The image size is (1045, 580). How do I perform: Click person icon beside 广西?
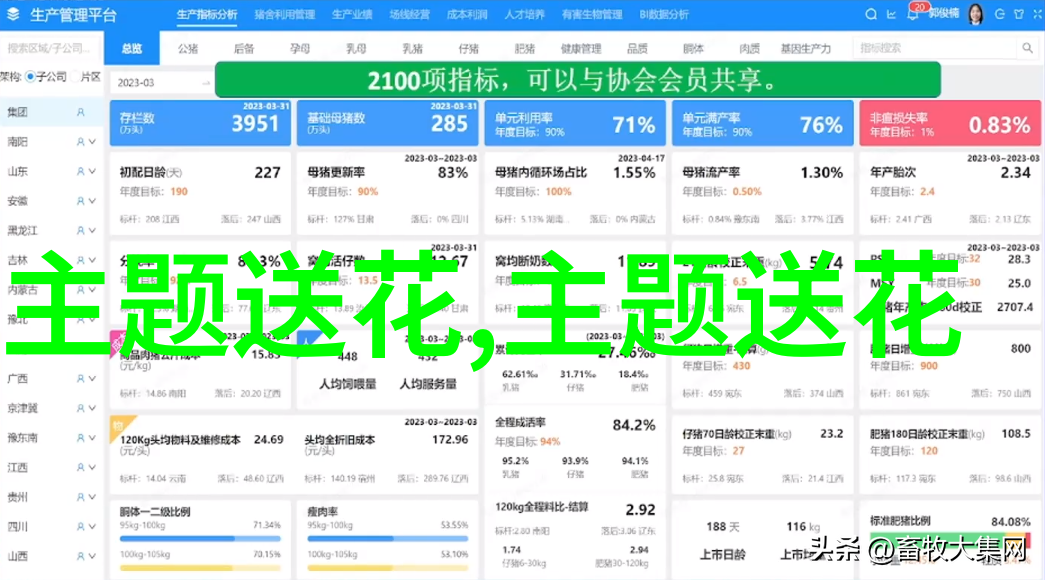coord(81,379)
